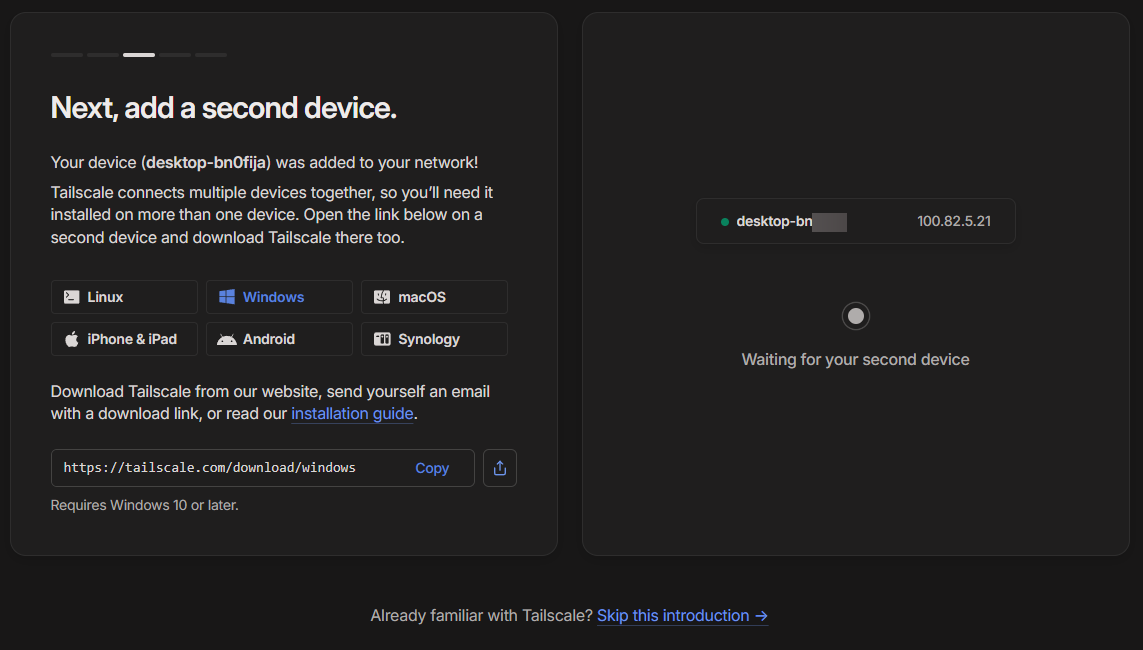The width and height of the screenshot is (1143, 650).
Task: Select the macOS platform button
Action: pyautogui.click(x=434, y=297)
